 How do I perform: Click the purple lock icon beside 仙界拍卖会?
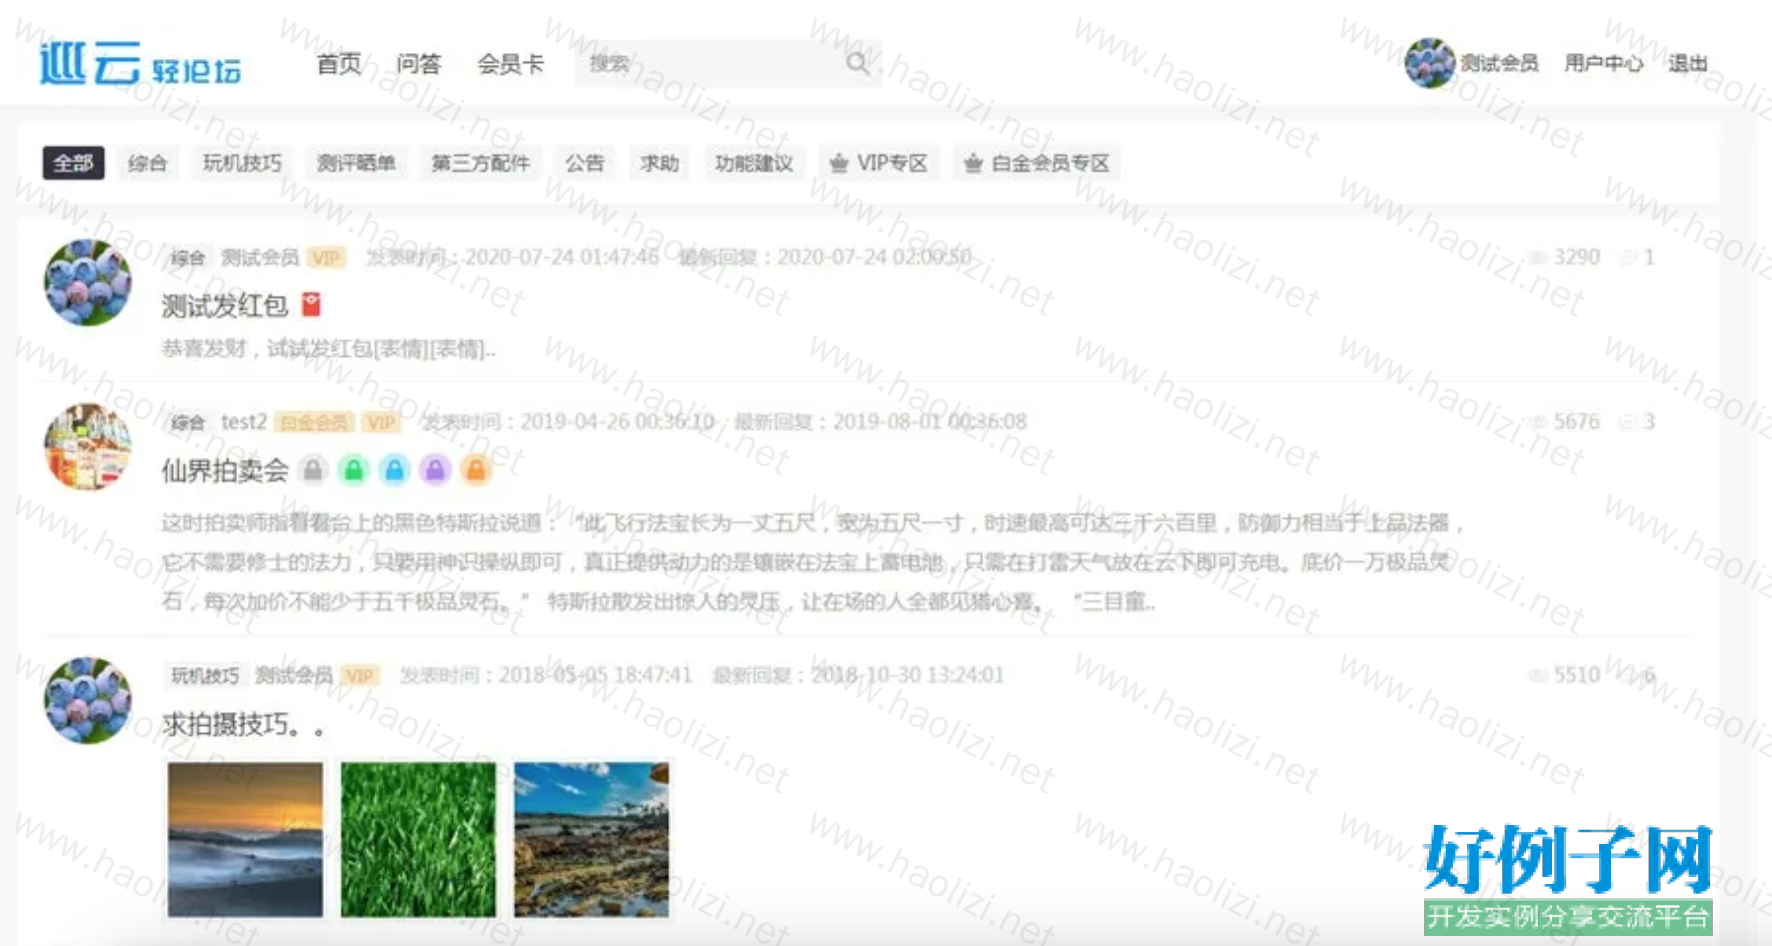tap(435, 470)
